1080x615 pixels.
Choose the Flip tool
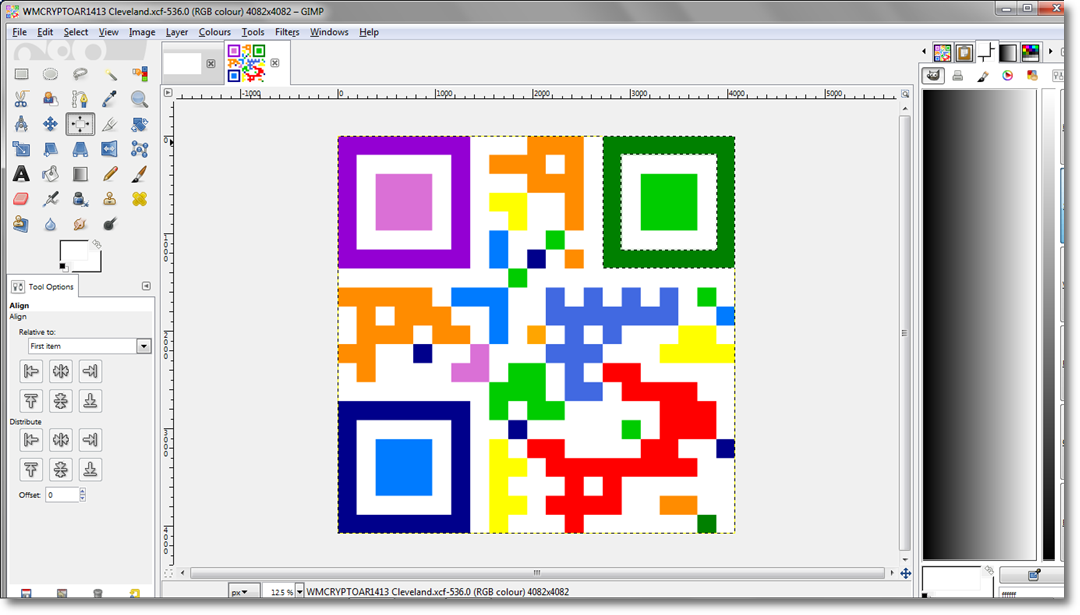[110, 149]
